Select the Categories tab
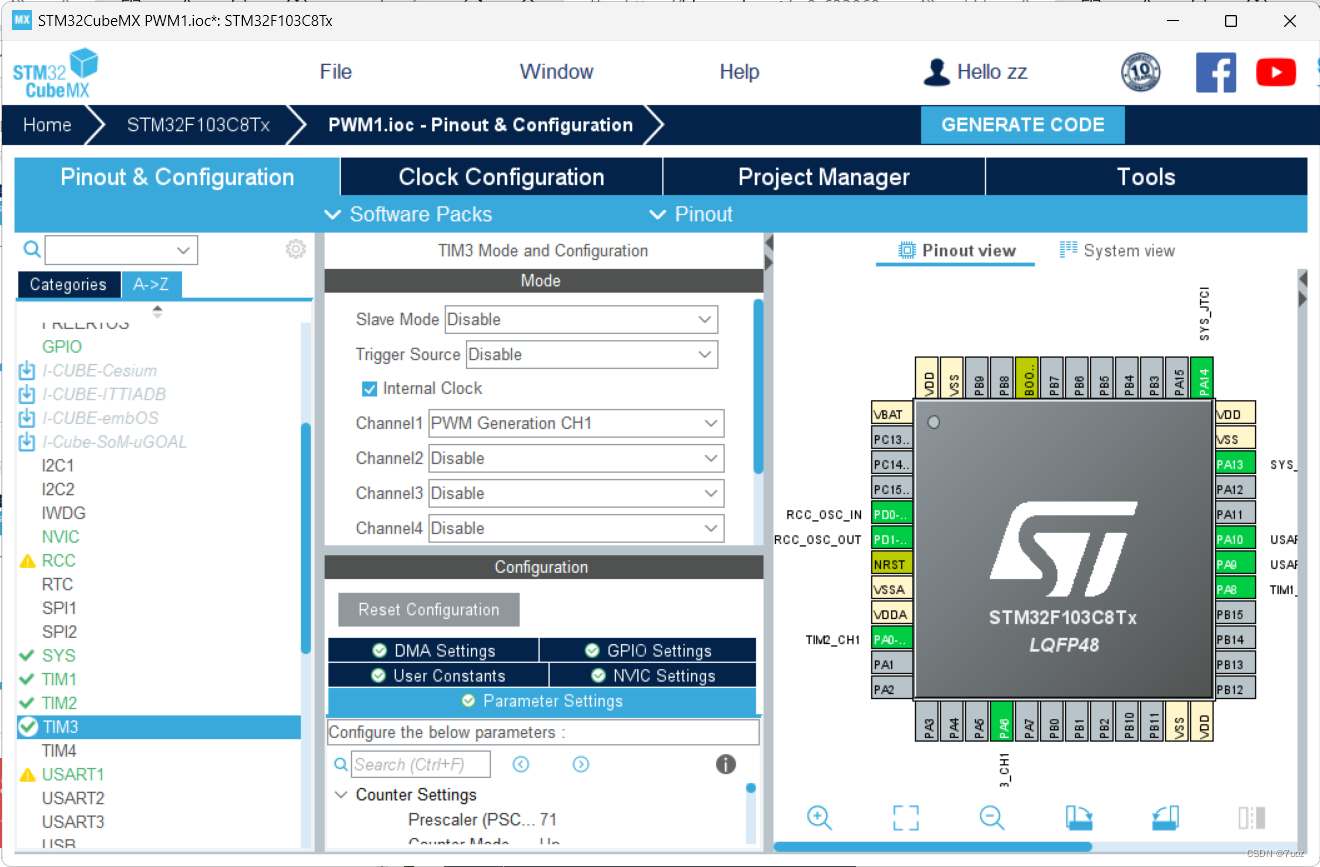Viewport: 1320px width, 867px height. tap(68, 285)
